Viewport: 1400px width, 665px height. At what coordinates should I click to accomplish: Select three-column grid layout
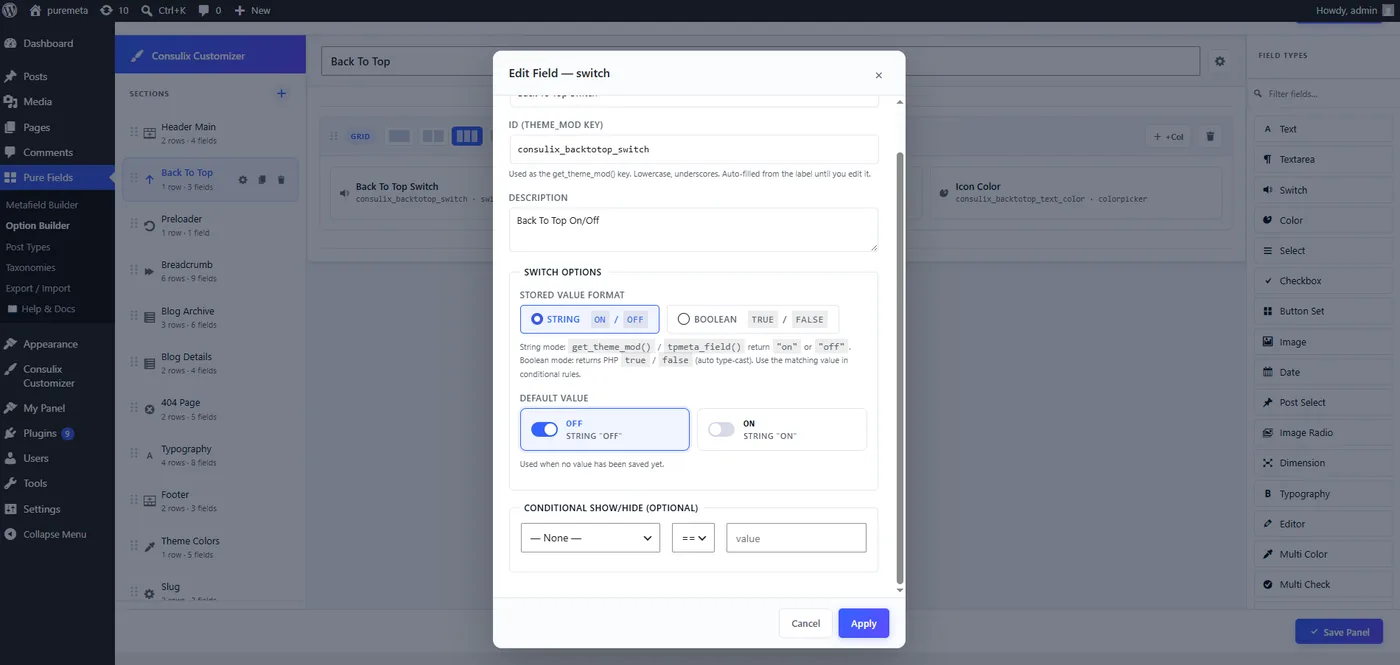tap(467, 136)
